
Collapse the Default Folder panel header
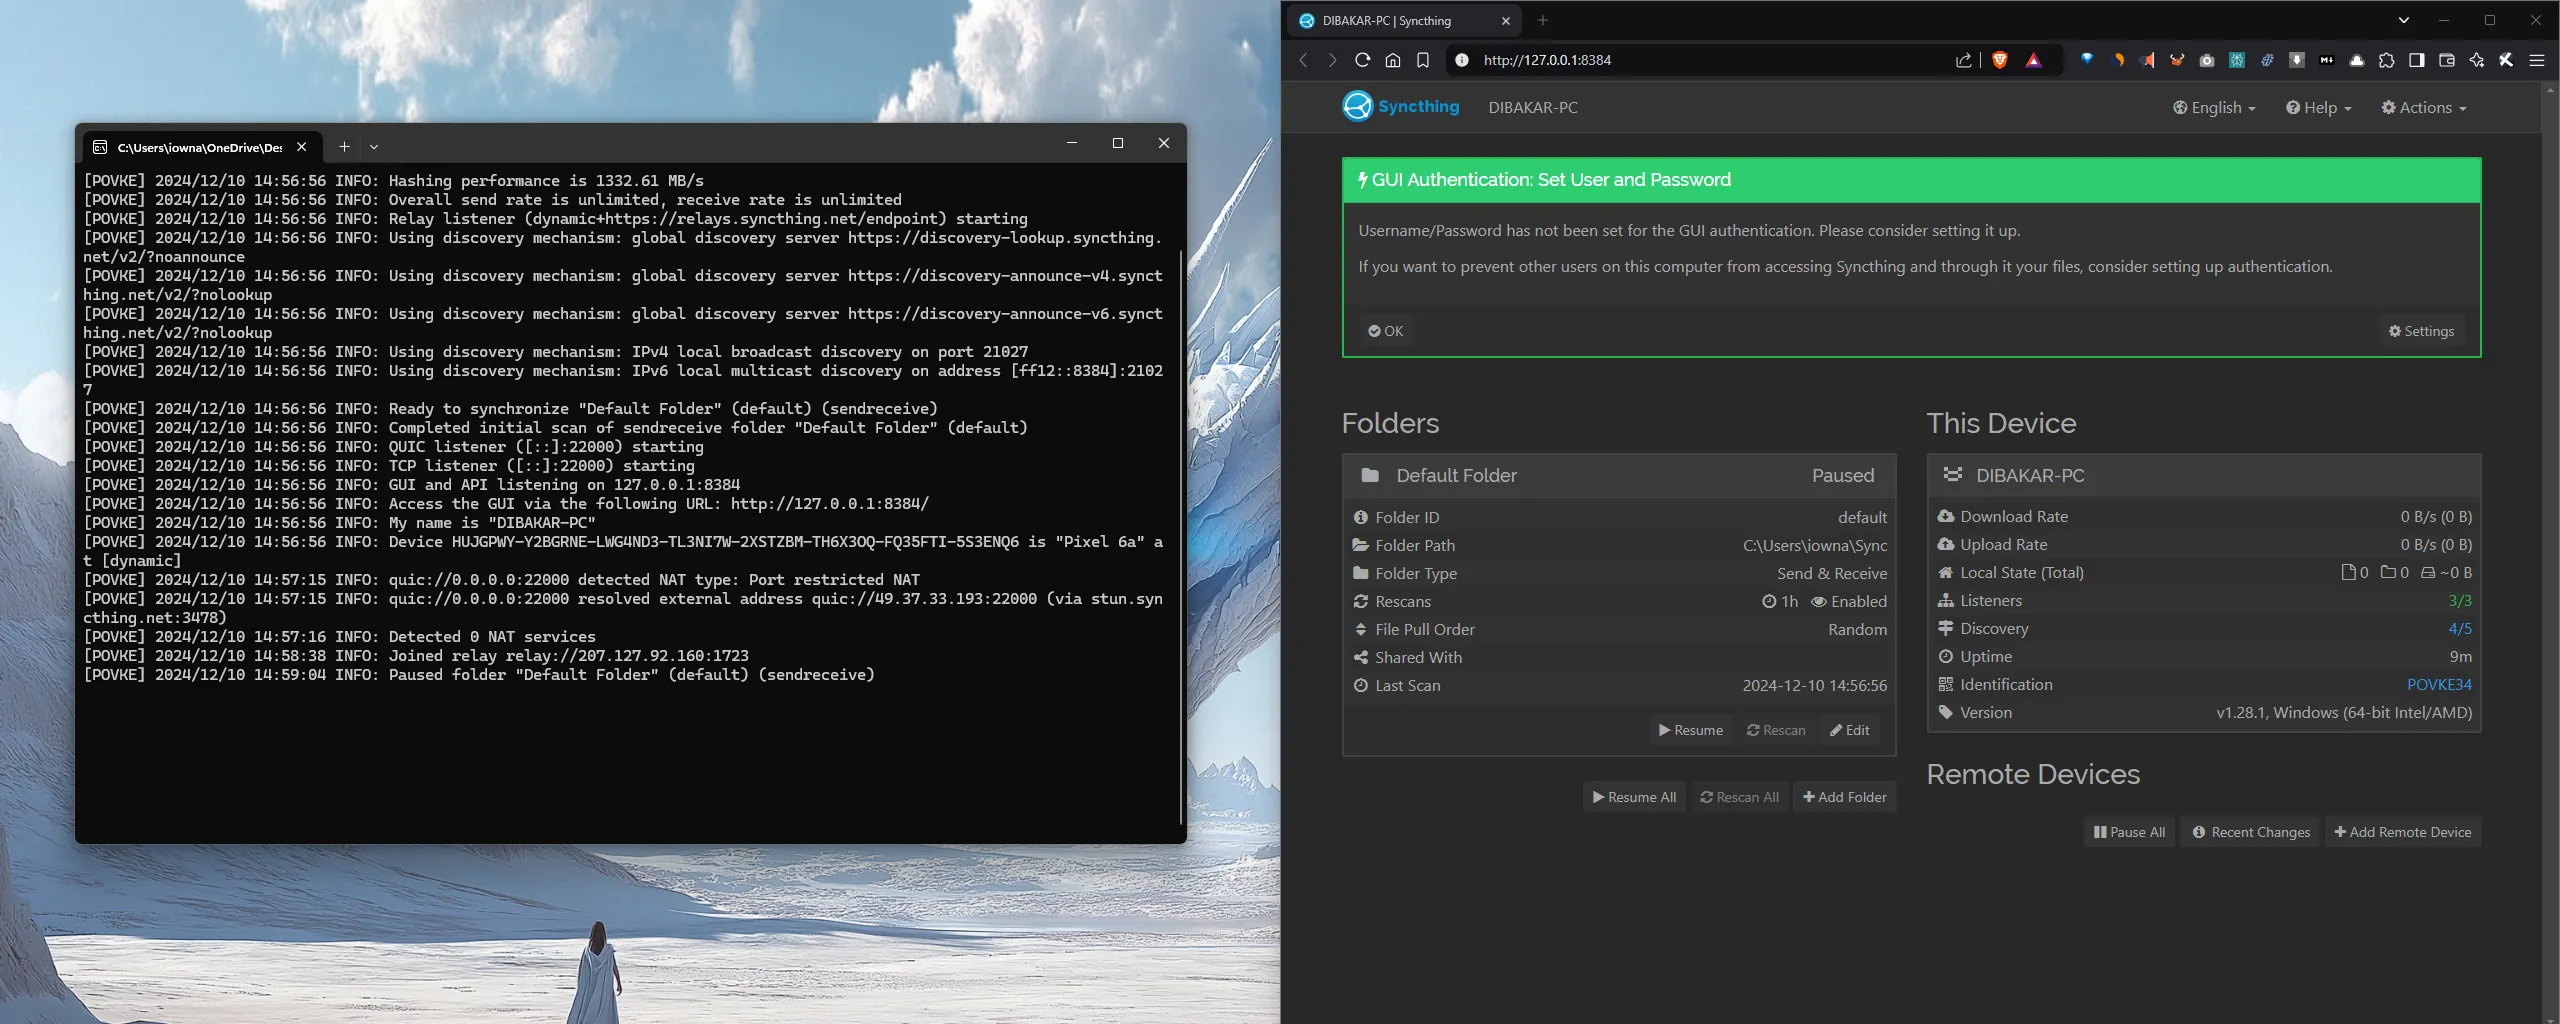tap(1619, 476)
